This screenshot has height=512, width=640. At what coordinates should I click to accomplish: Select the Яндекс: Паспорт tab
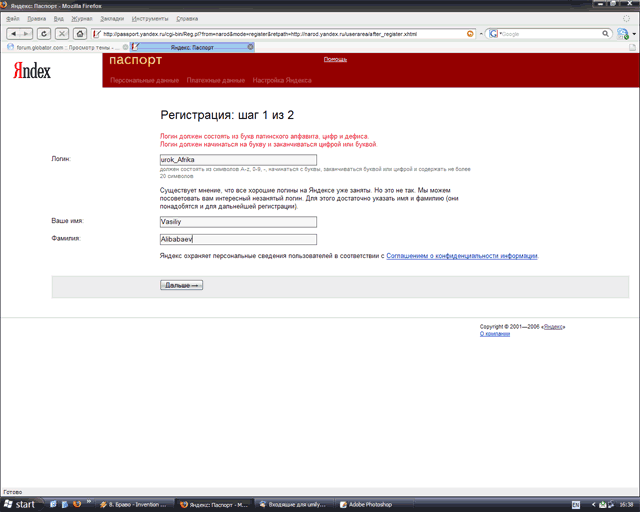(x=192, y=47)
